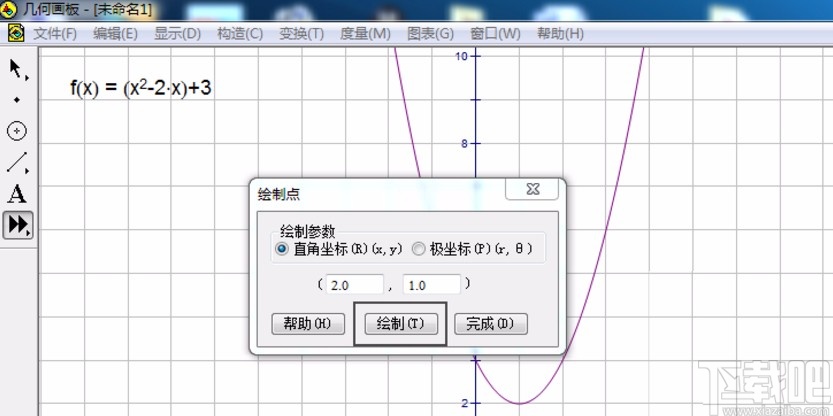The height and width of the screenshot is (416, 833).
Task: Click the y-axis label 10
Action: 461,56
